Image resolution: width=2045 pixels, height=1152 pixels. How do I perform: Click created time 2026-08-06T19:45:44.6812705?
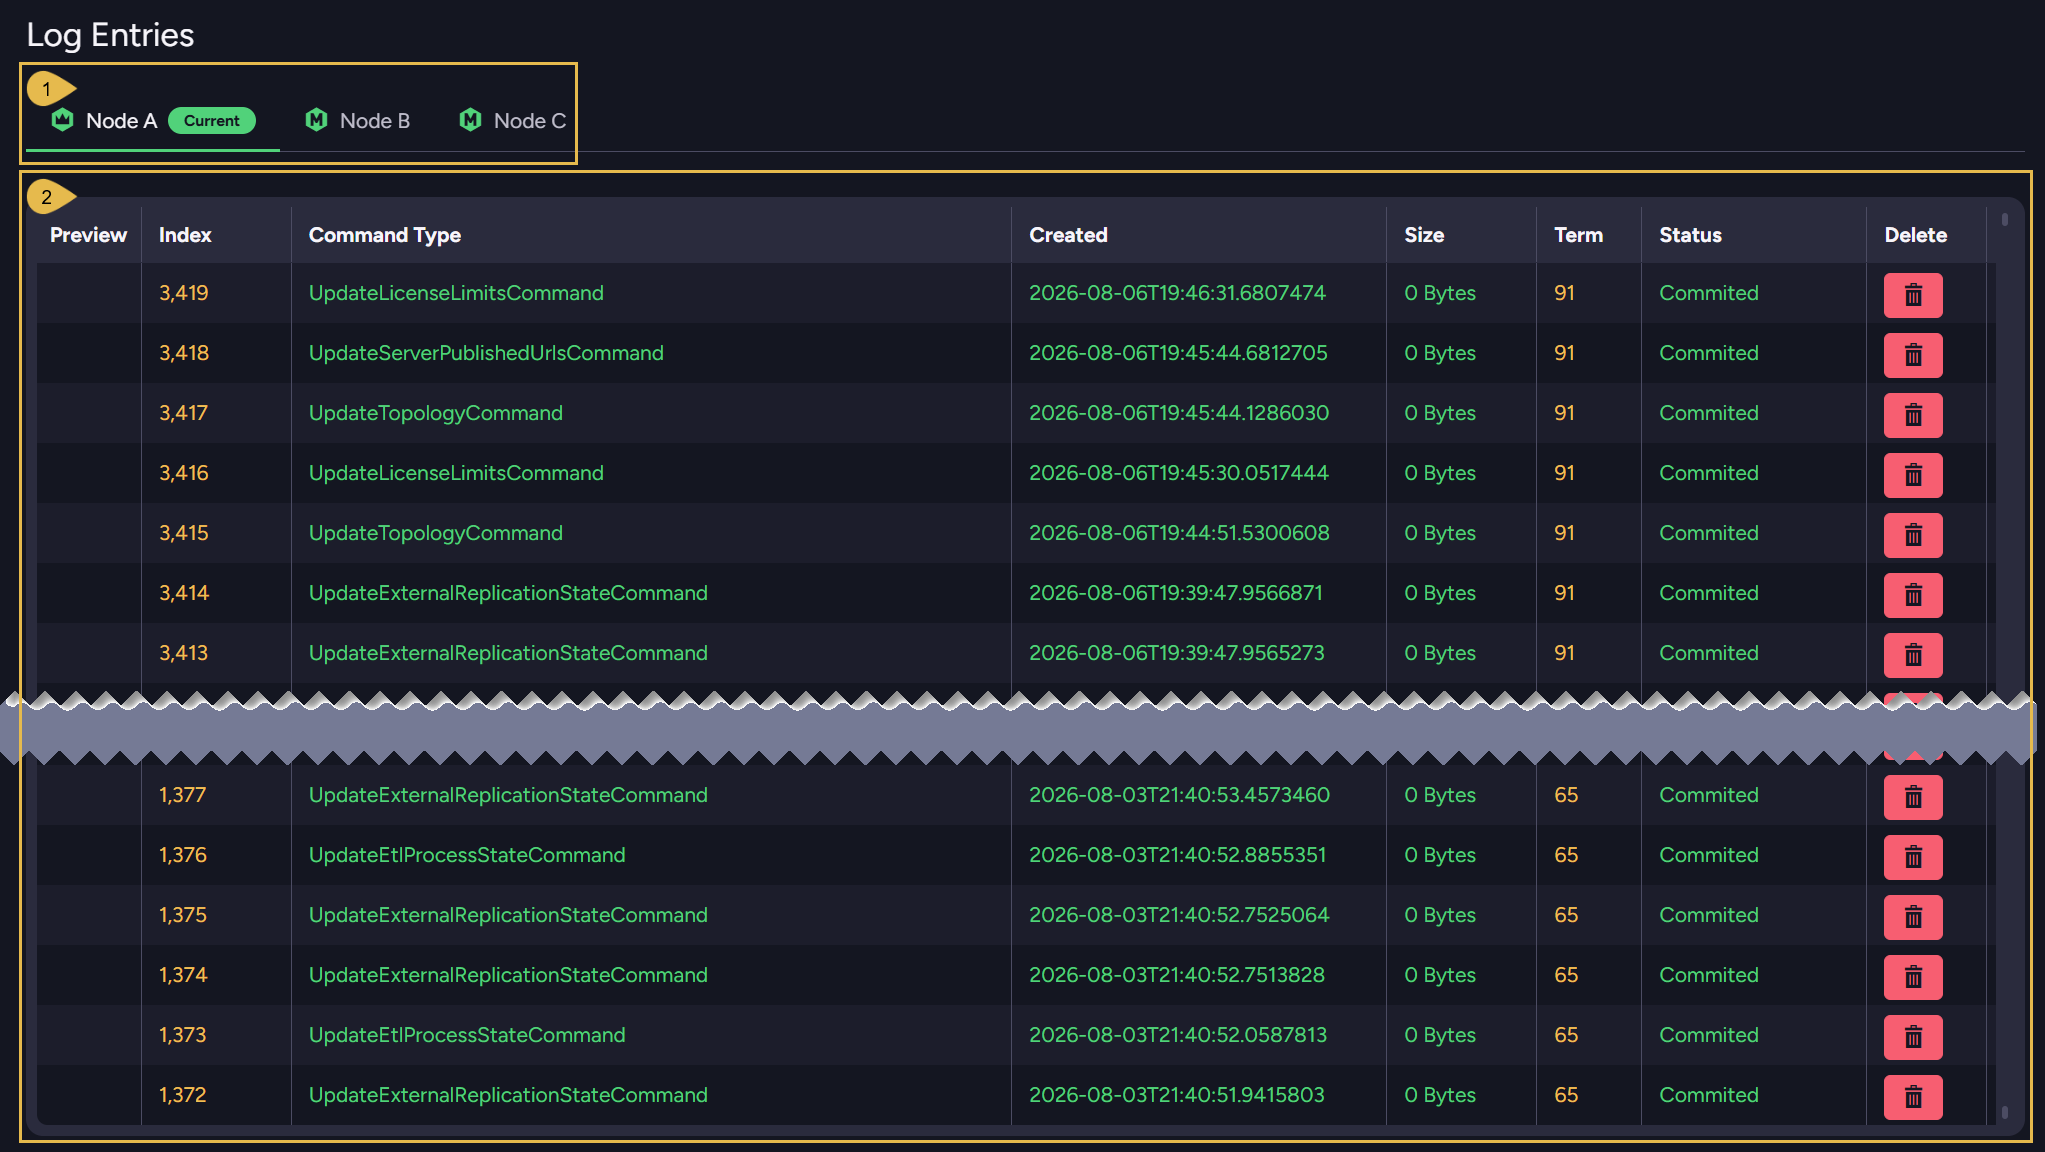tap(1178, 353)
